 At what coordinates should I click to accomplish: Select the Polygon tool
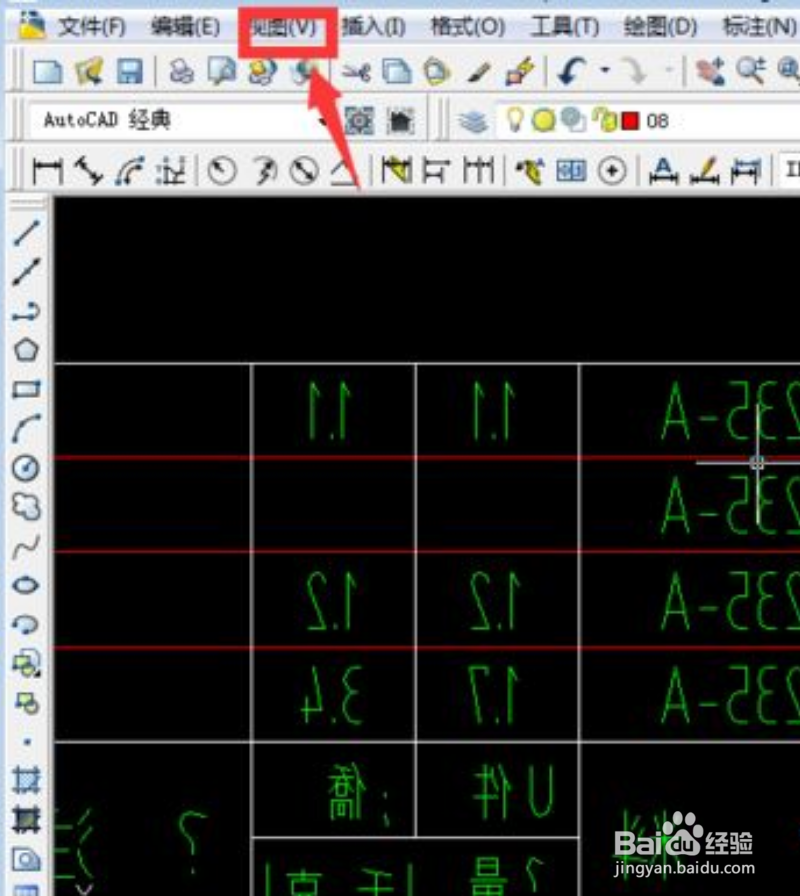26,350
